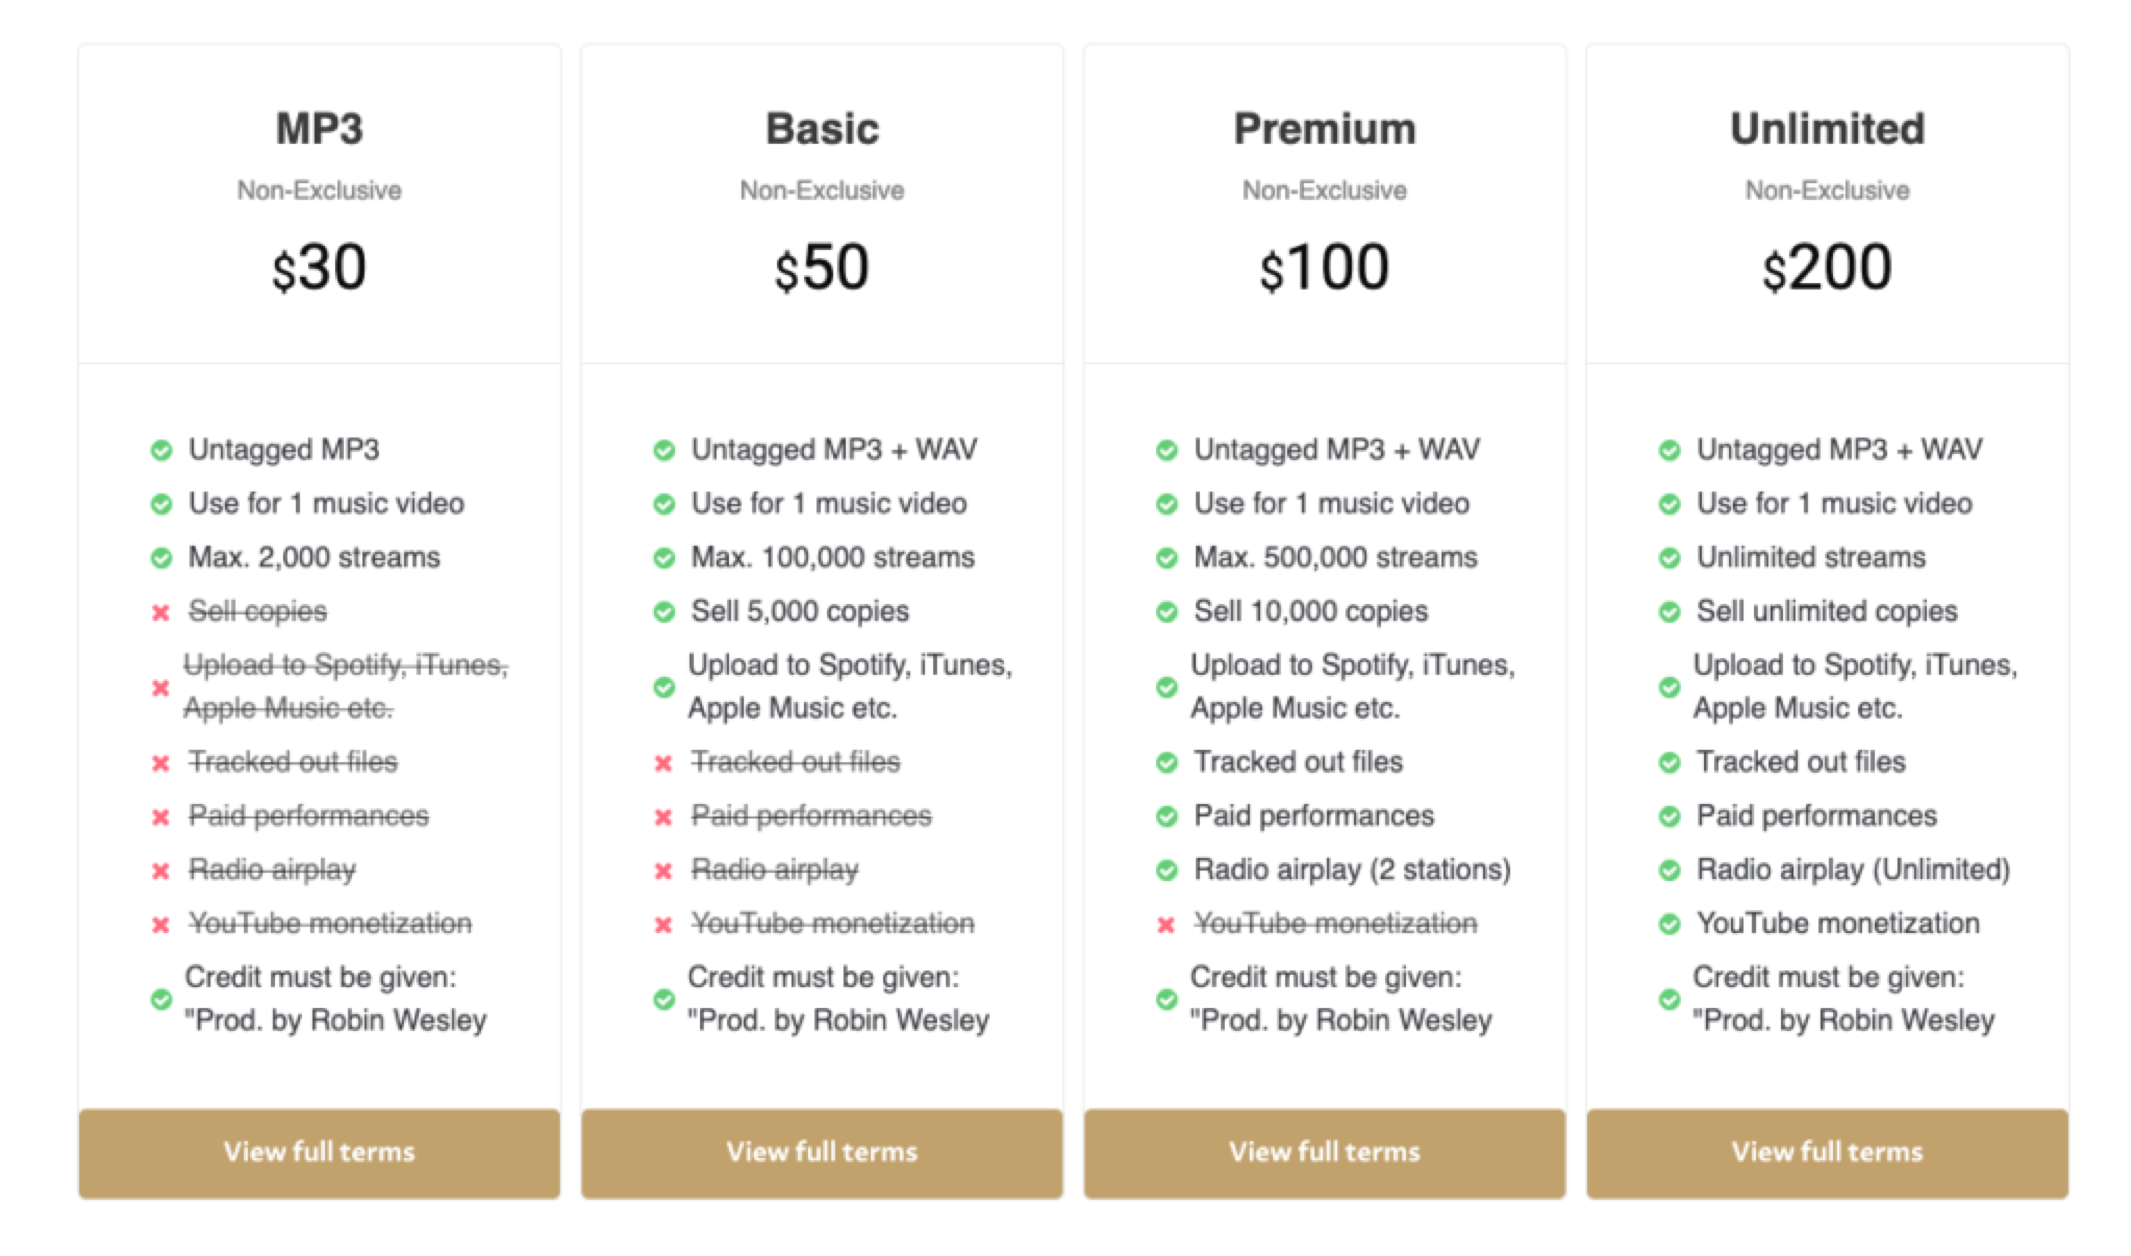Click green check beside Sell 5,000 copies
2131x1256 pixels.
[x=664, y=612]
